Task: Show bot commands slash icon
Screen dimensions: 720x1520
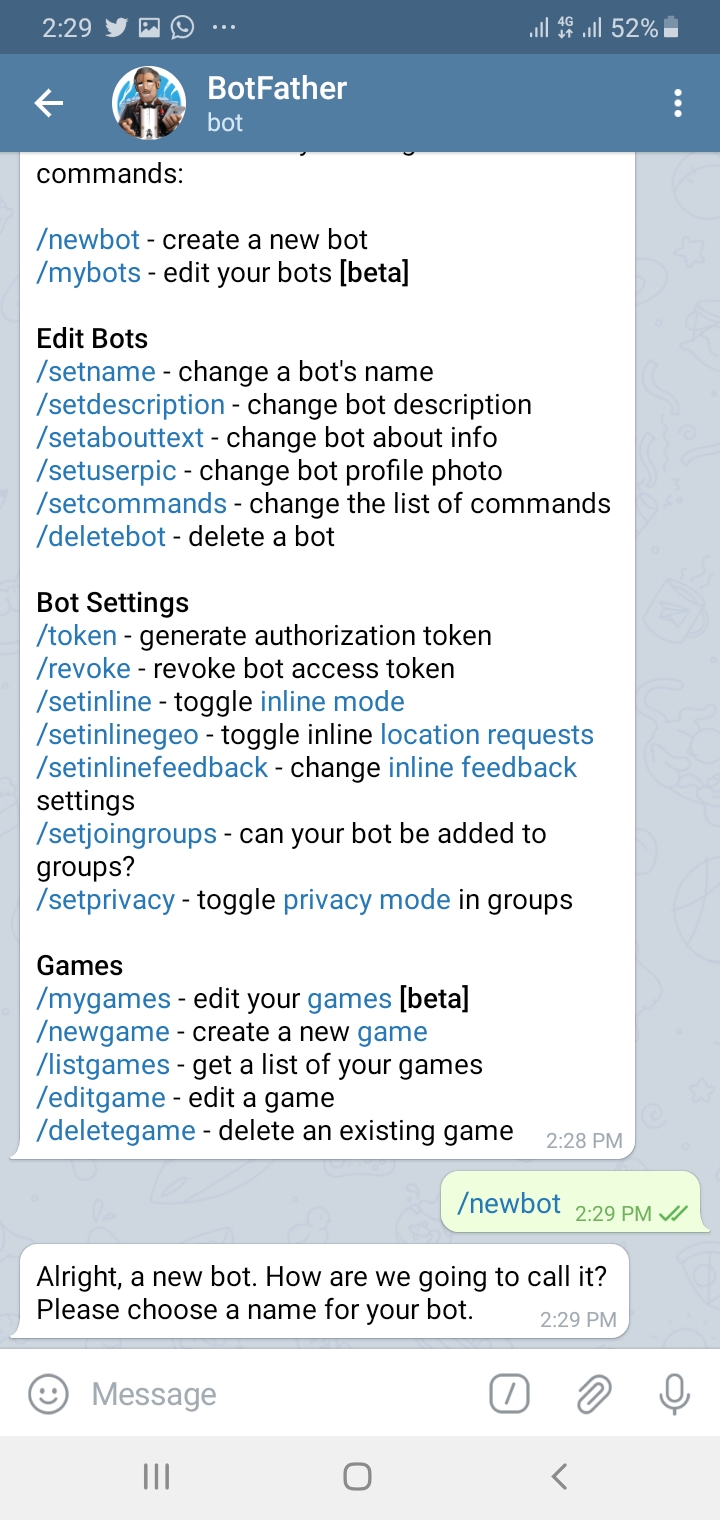Action: (509, 1393)
